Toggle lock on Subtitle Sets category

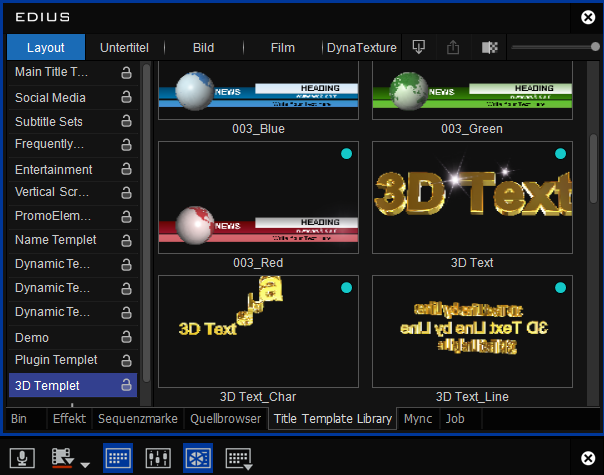126,121
